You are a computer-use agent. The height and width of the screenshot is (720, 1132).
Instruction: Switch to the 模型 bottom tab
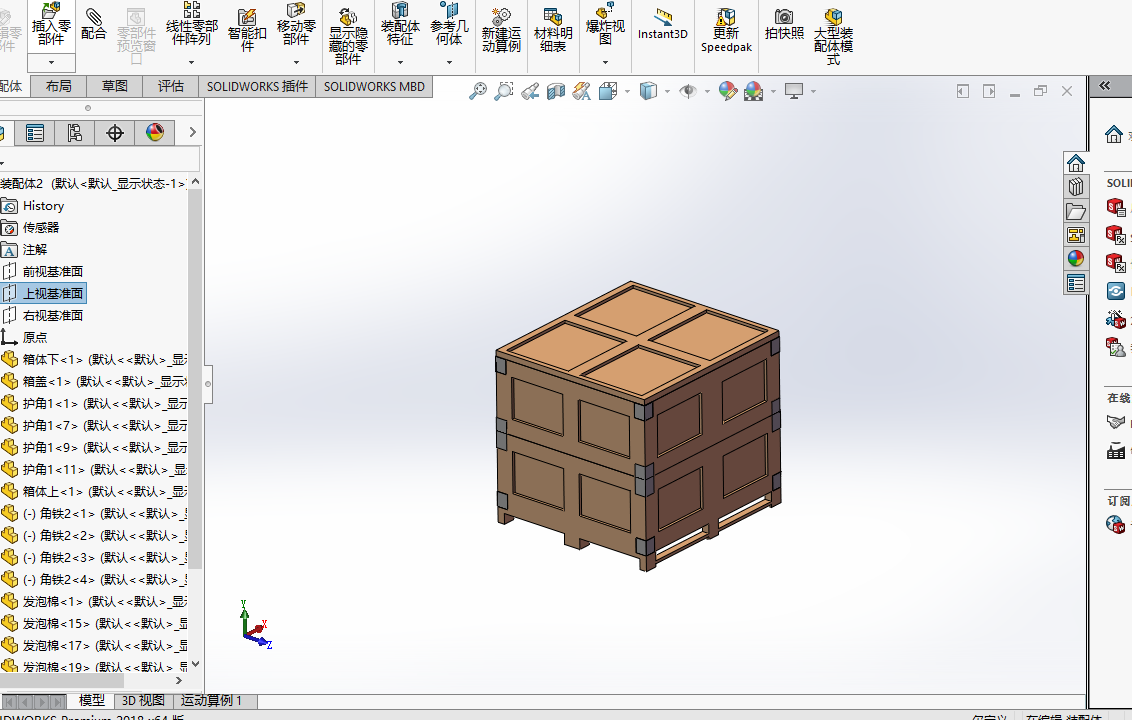[x=92, y=701]
